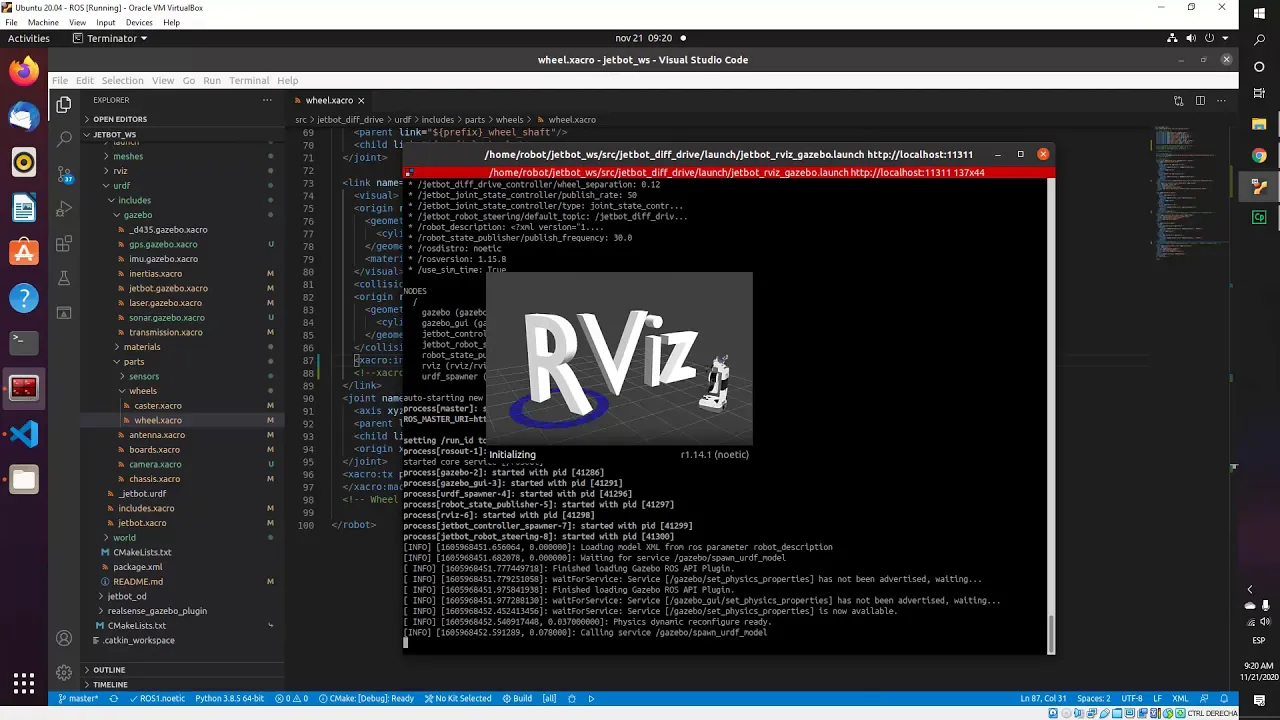Click the Build button in the status bar

tap(517, 698)
